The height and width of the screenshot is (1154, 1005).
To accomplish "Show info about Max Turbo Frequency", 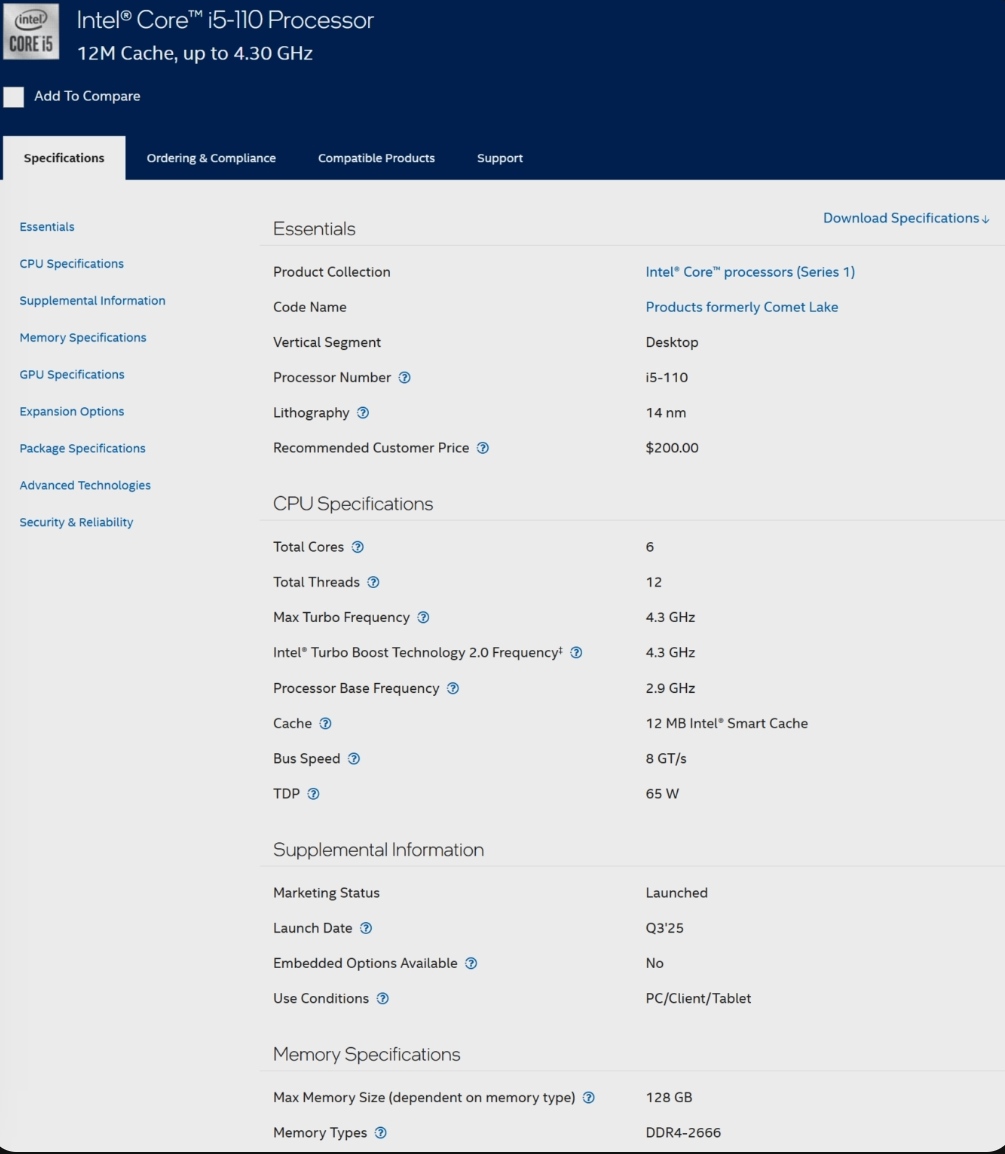I will (423, 617).
